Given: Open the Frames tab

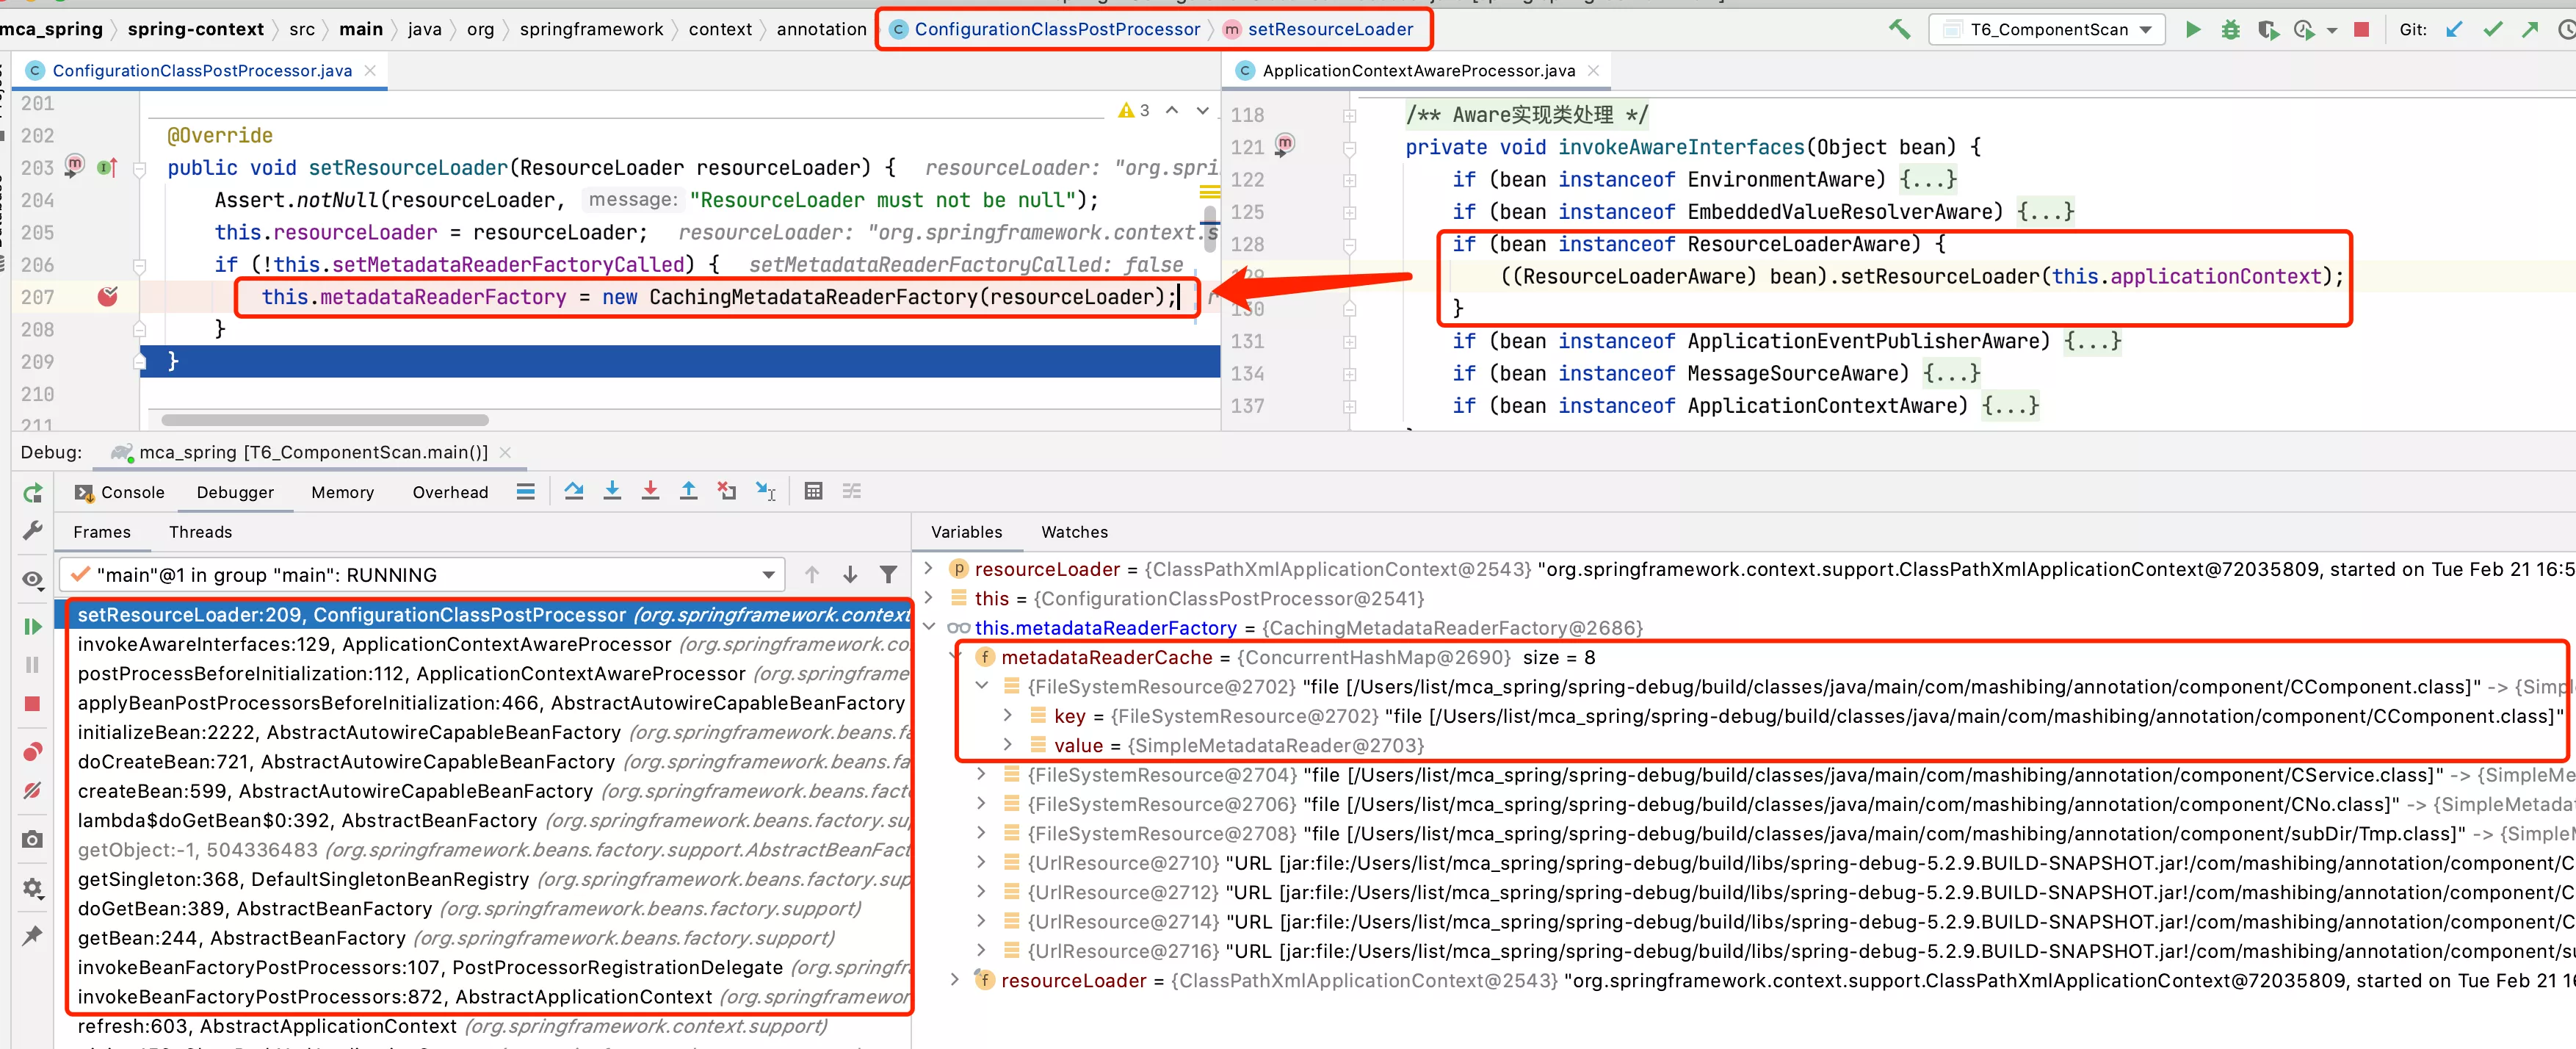Looking at the screenshot, I should tap(102, 532).
